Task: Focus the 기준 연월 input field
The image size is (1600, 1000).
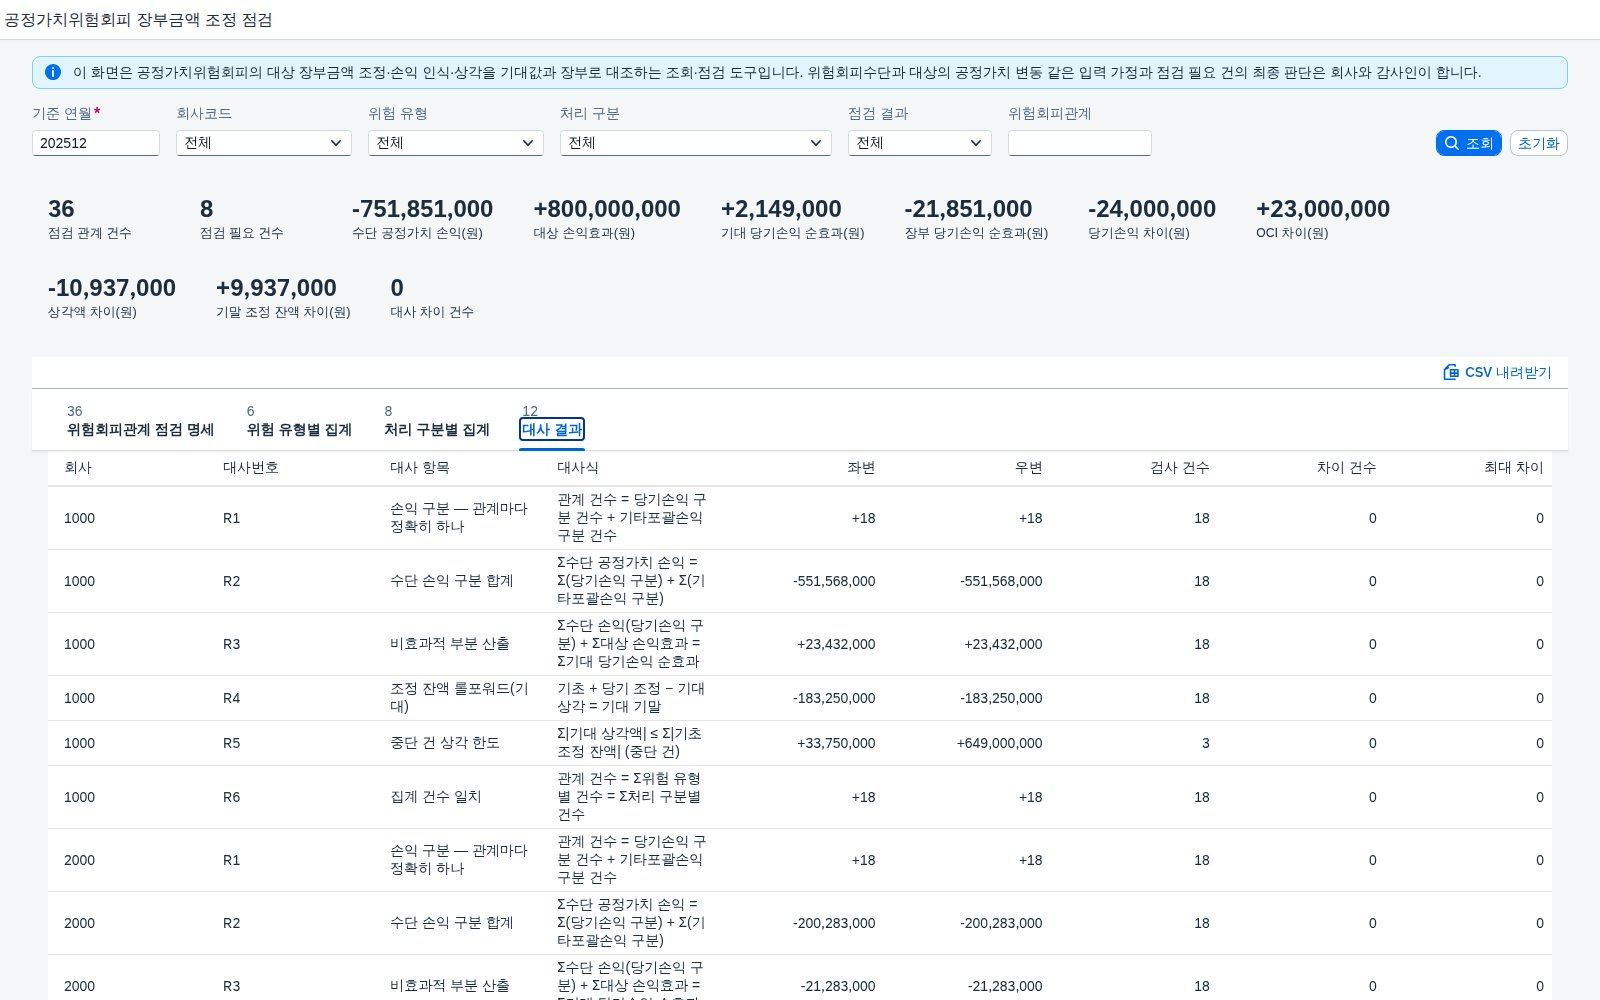Action: (x=96, y=143)
